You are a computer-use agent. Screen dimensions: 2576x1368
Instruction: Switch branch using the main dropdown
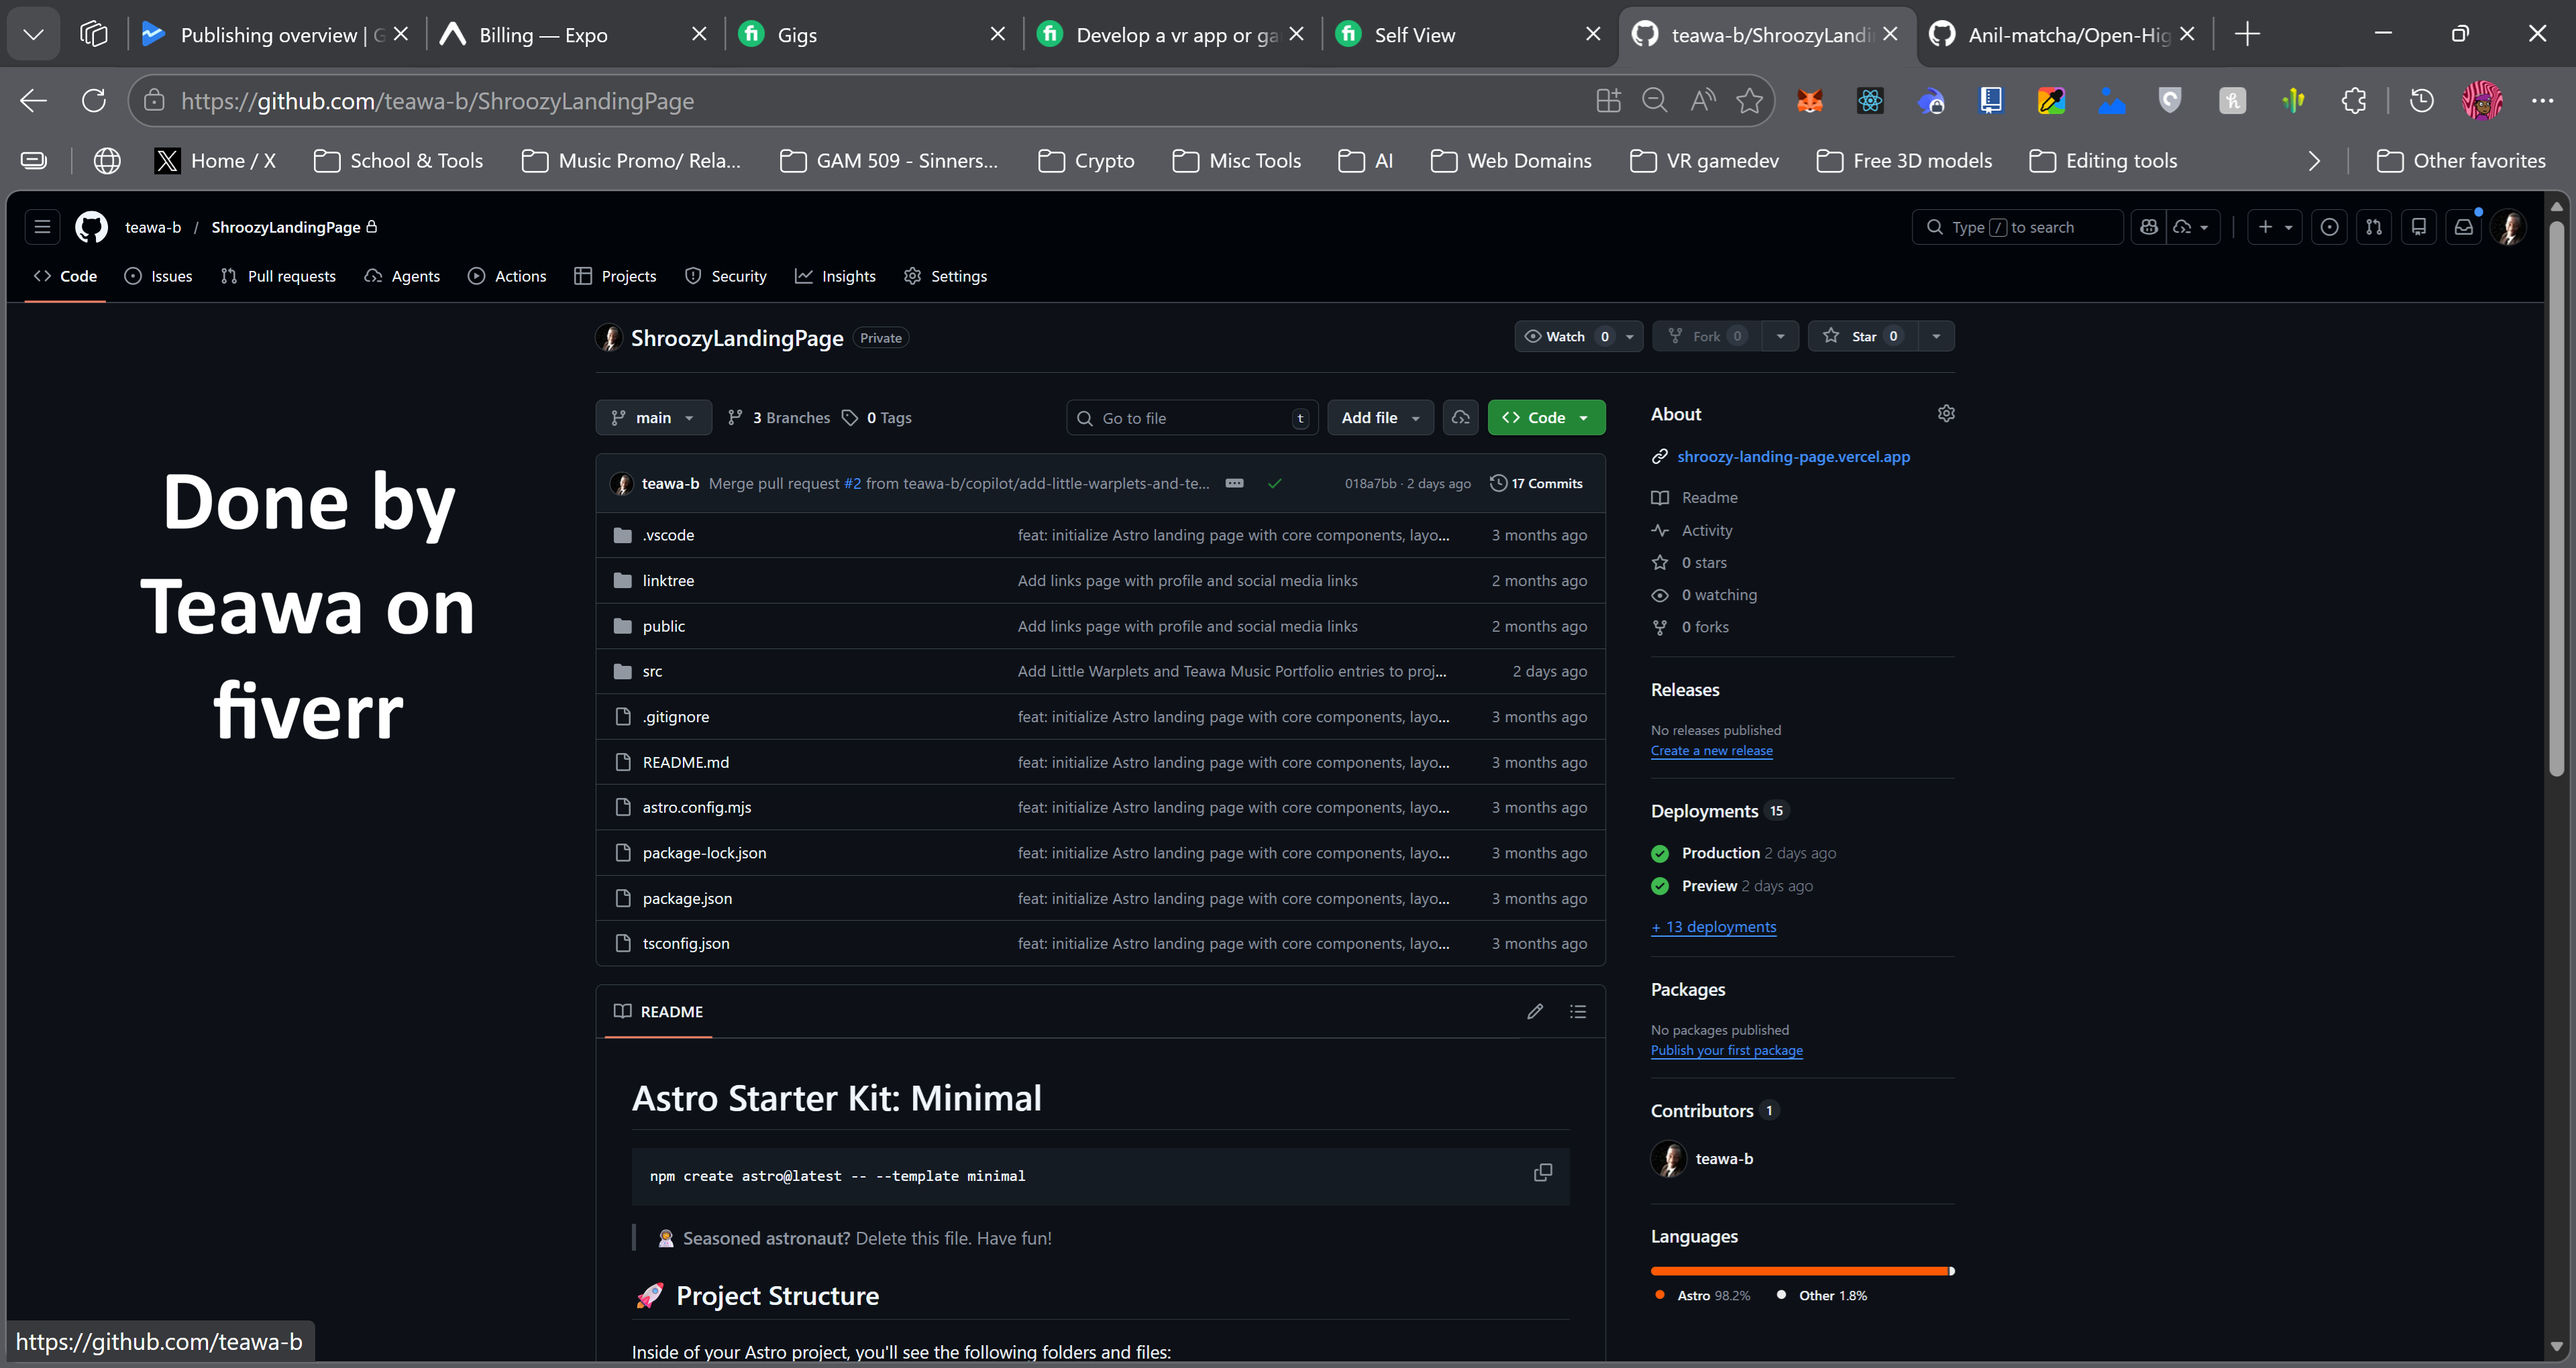[654, 417]
